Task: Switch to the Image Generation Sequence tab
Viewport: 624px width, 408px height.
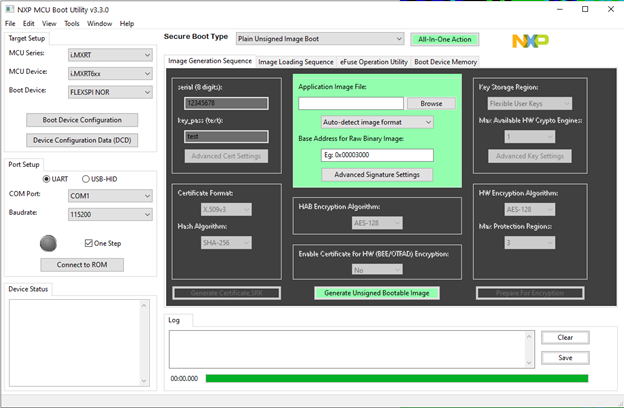Action: point(210,61)
